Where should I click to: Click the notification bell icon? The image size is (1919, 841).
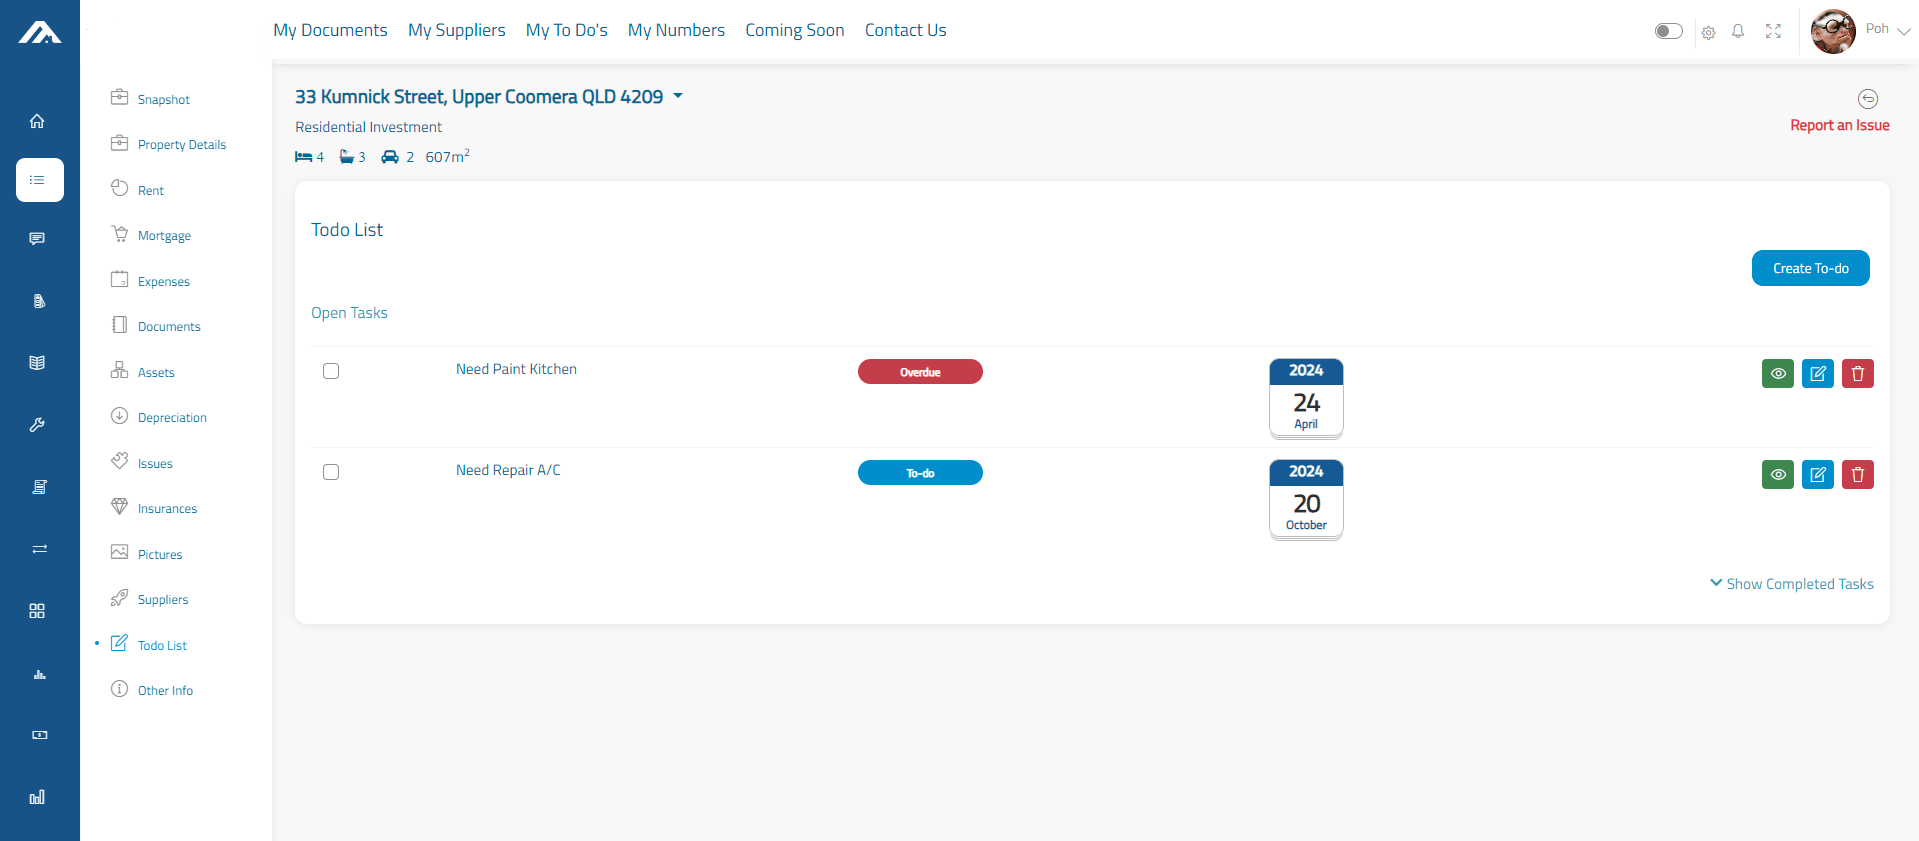click(x=1738, y=31)
